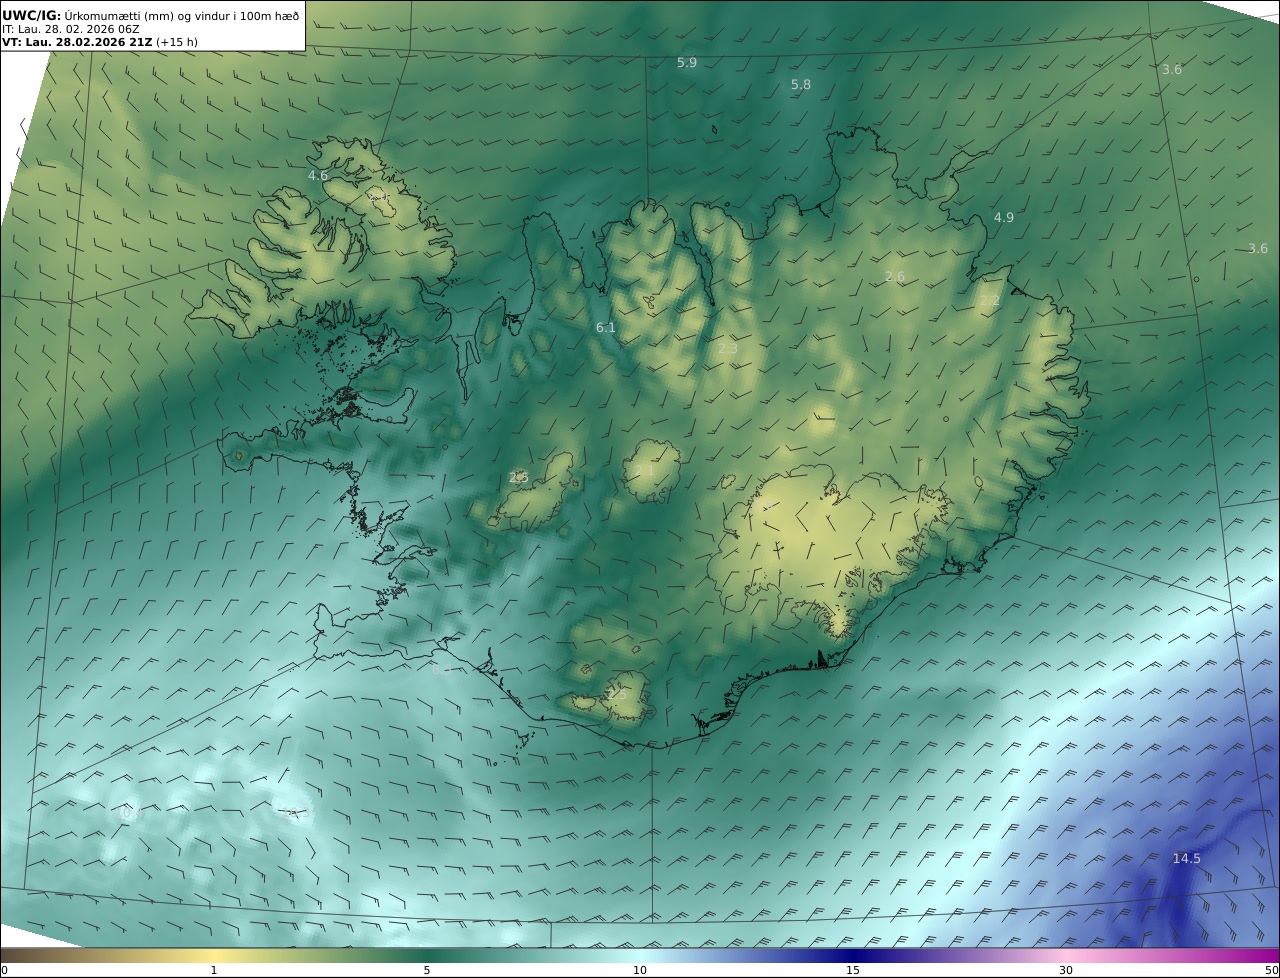Screen dimensions: 1280x978
Task: Click the map value label '8.5'
Action: click(442, 670)
